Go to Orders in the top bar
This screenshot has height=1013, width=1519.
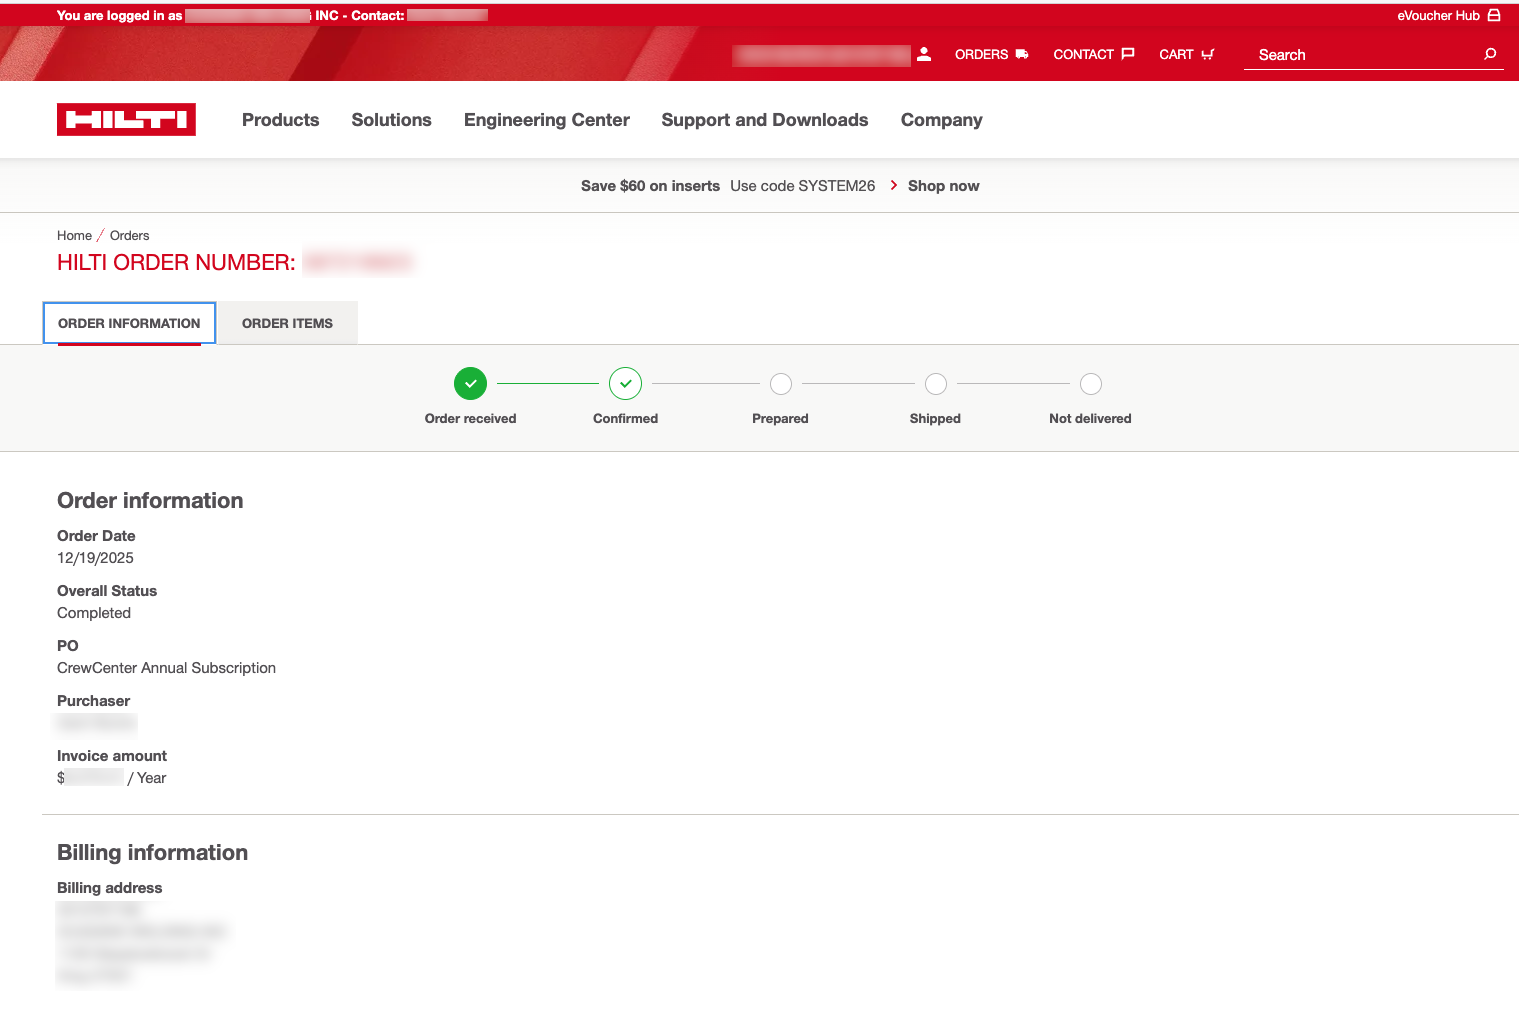(x=981, y=54)
